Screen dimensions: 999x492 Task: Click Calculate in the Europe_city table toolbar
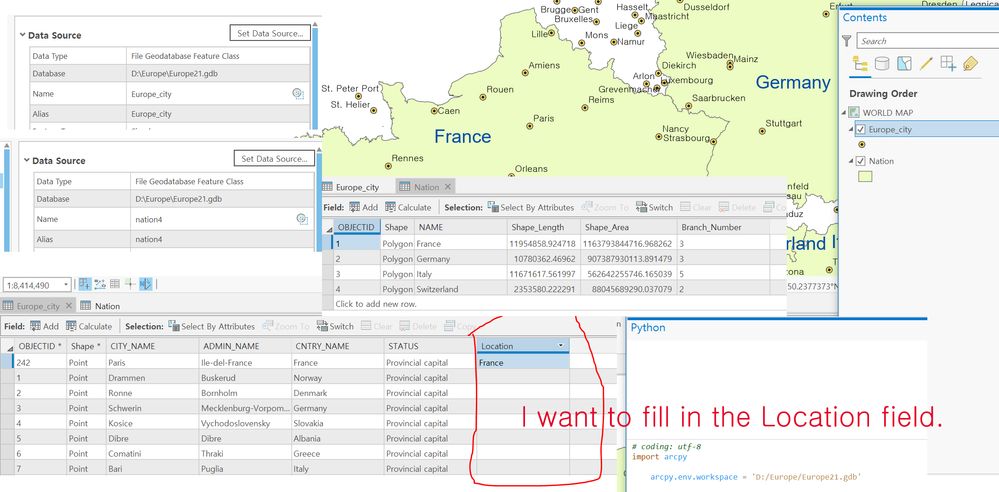88,326
